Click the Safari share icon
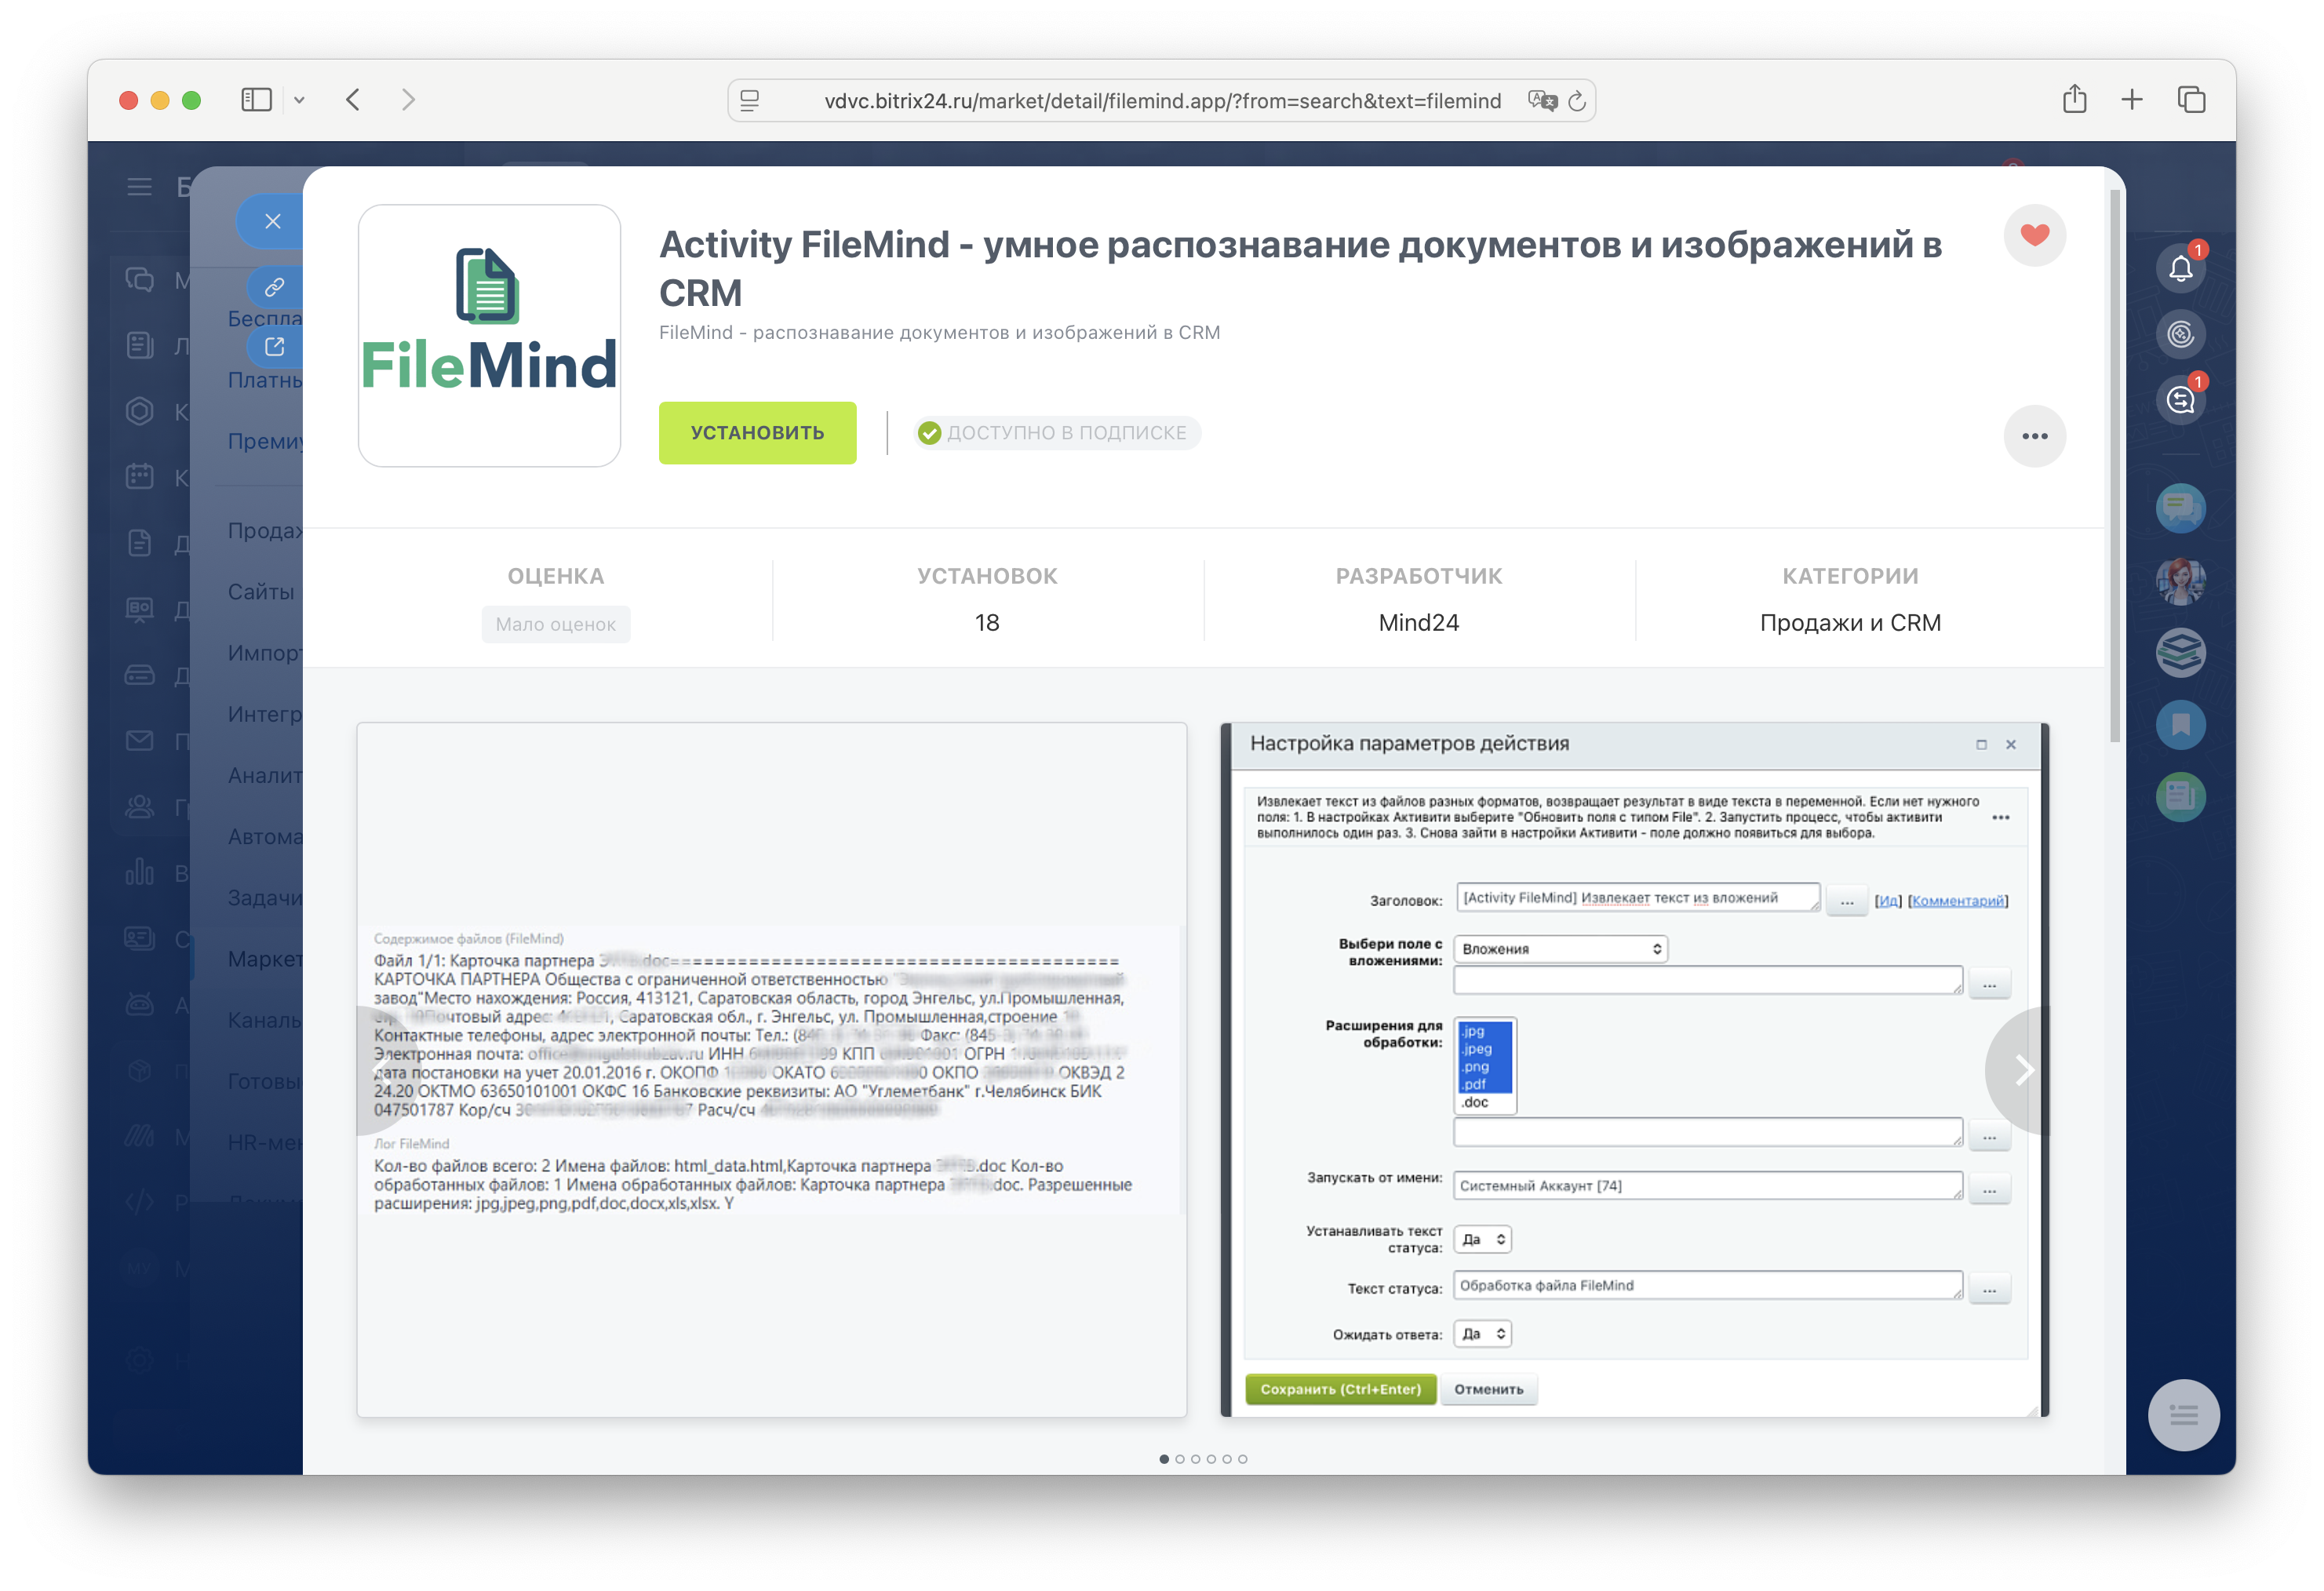Screen dimensions: 2324x1591 (x=2074, y=100)
